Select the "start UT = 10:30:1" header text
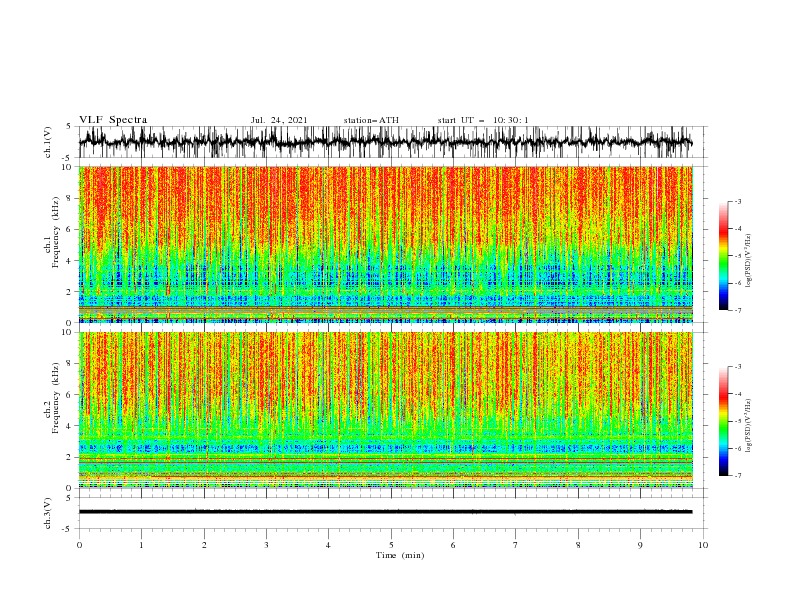Screen dimensions: 792x612 (483, 120)
